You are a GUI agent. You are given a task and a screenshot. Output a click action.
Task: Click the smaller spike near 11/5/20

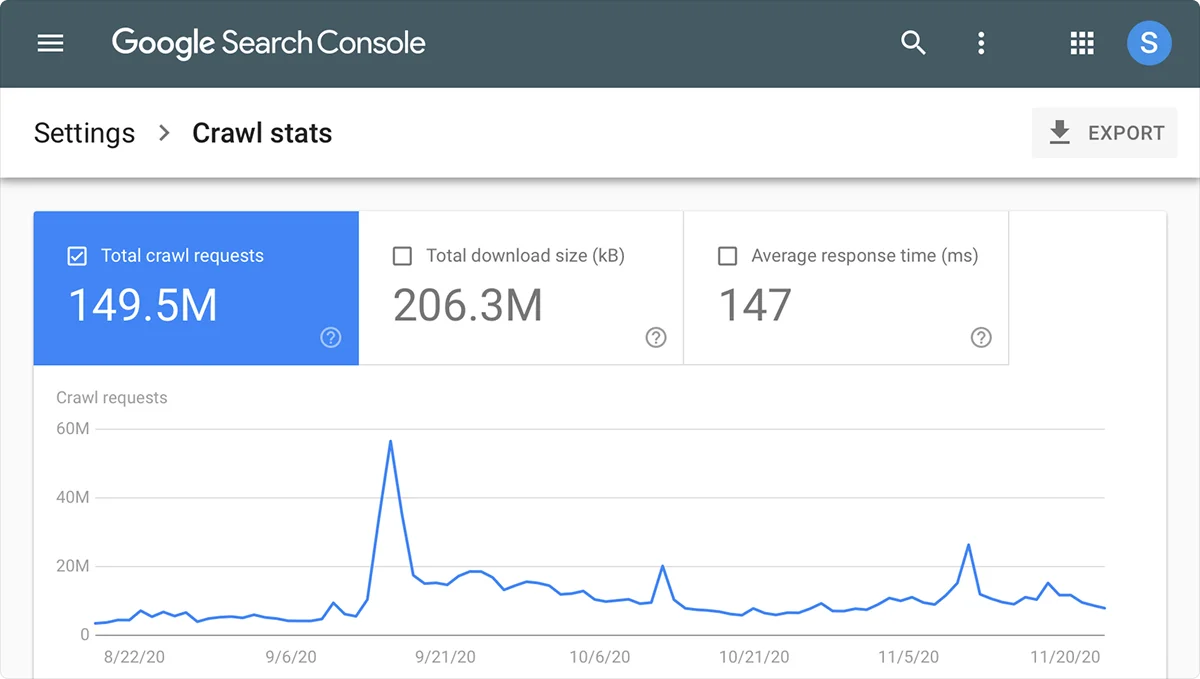click(x=967, y=546)
